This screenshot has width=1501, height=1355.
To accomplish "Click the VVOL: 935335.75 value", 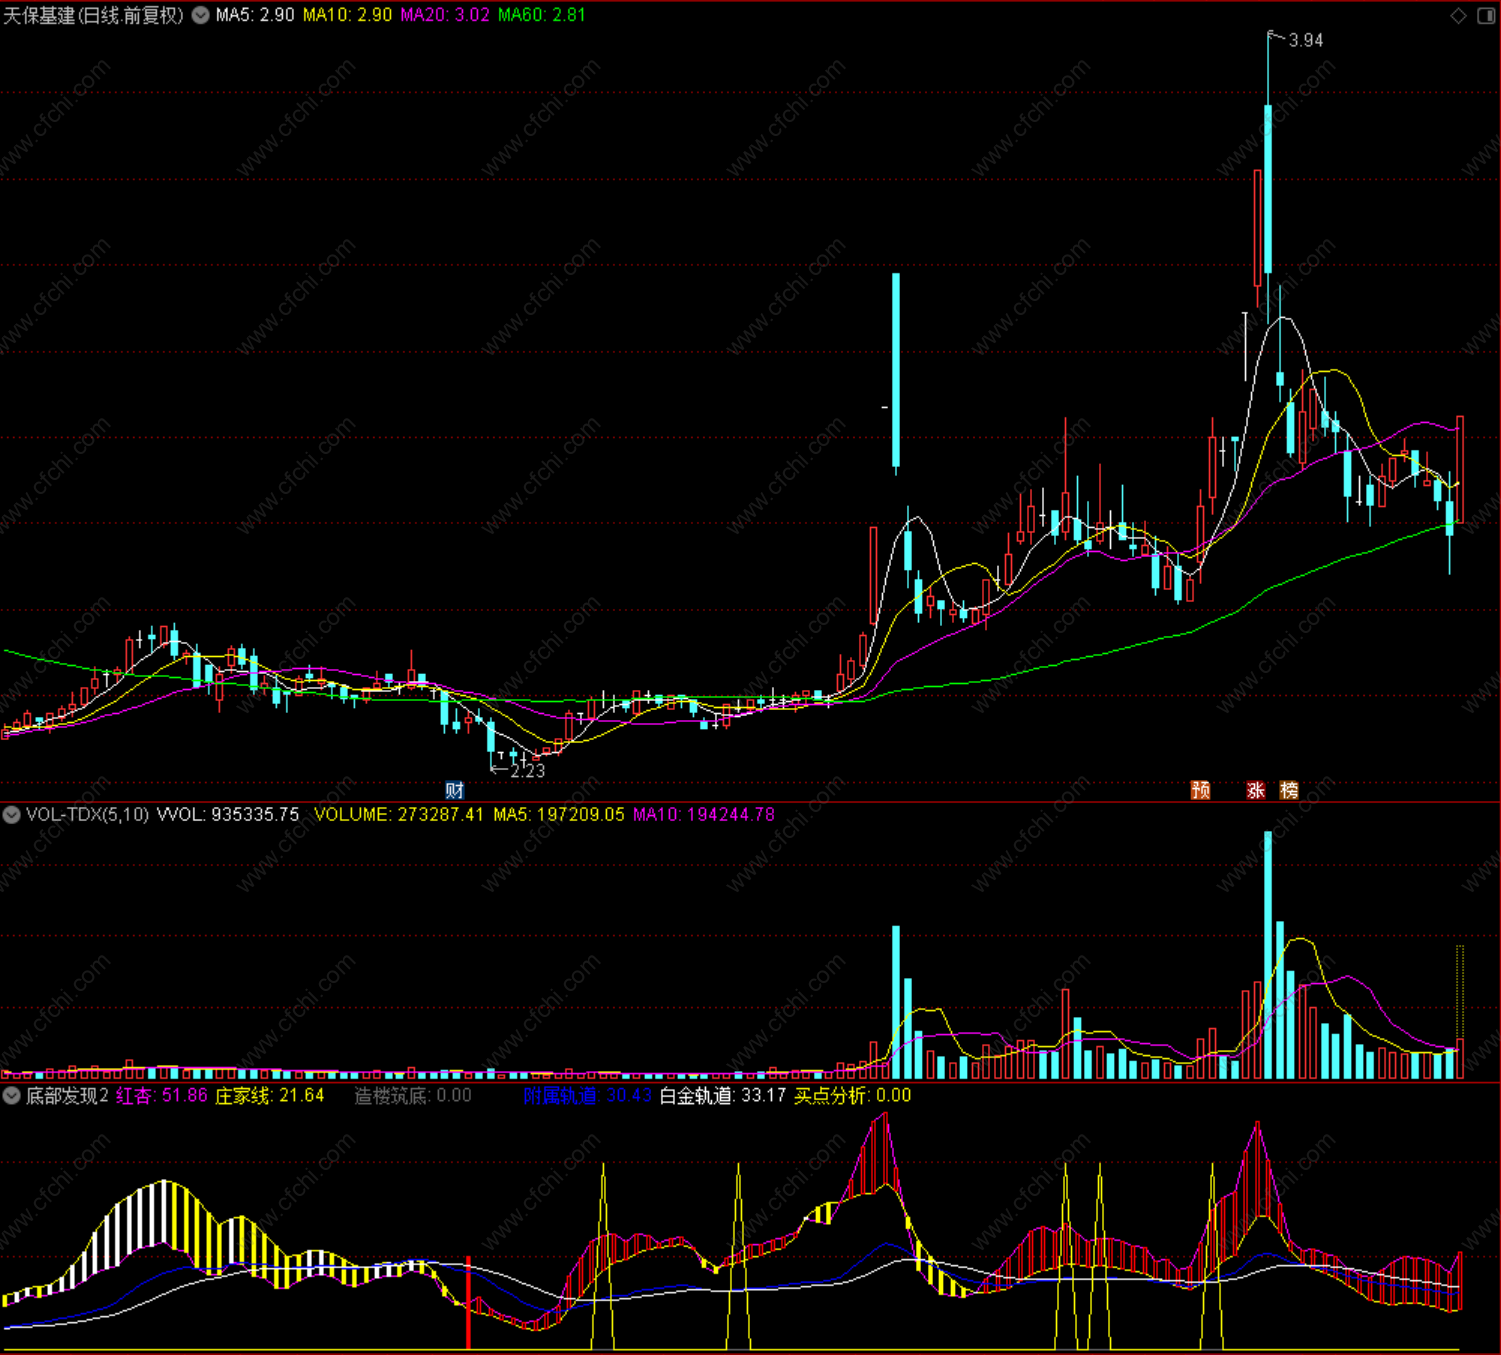I will tap(228, 815).
